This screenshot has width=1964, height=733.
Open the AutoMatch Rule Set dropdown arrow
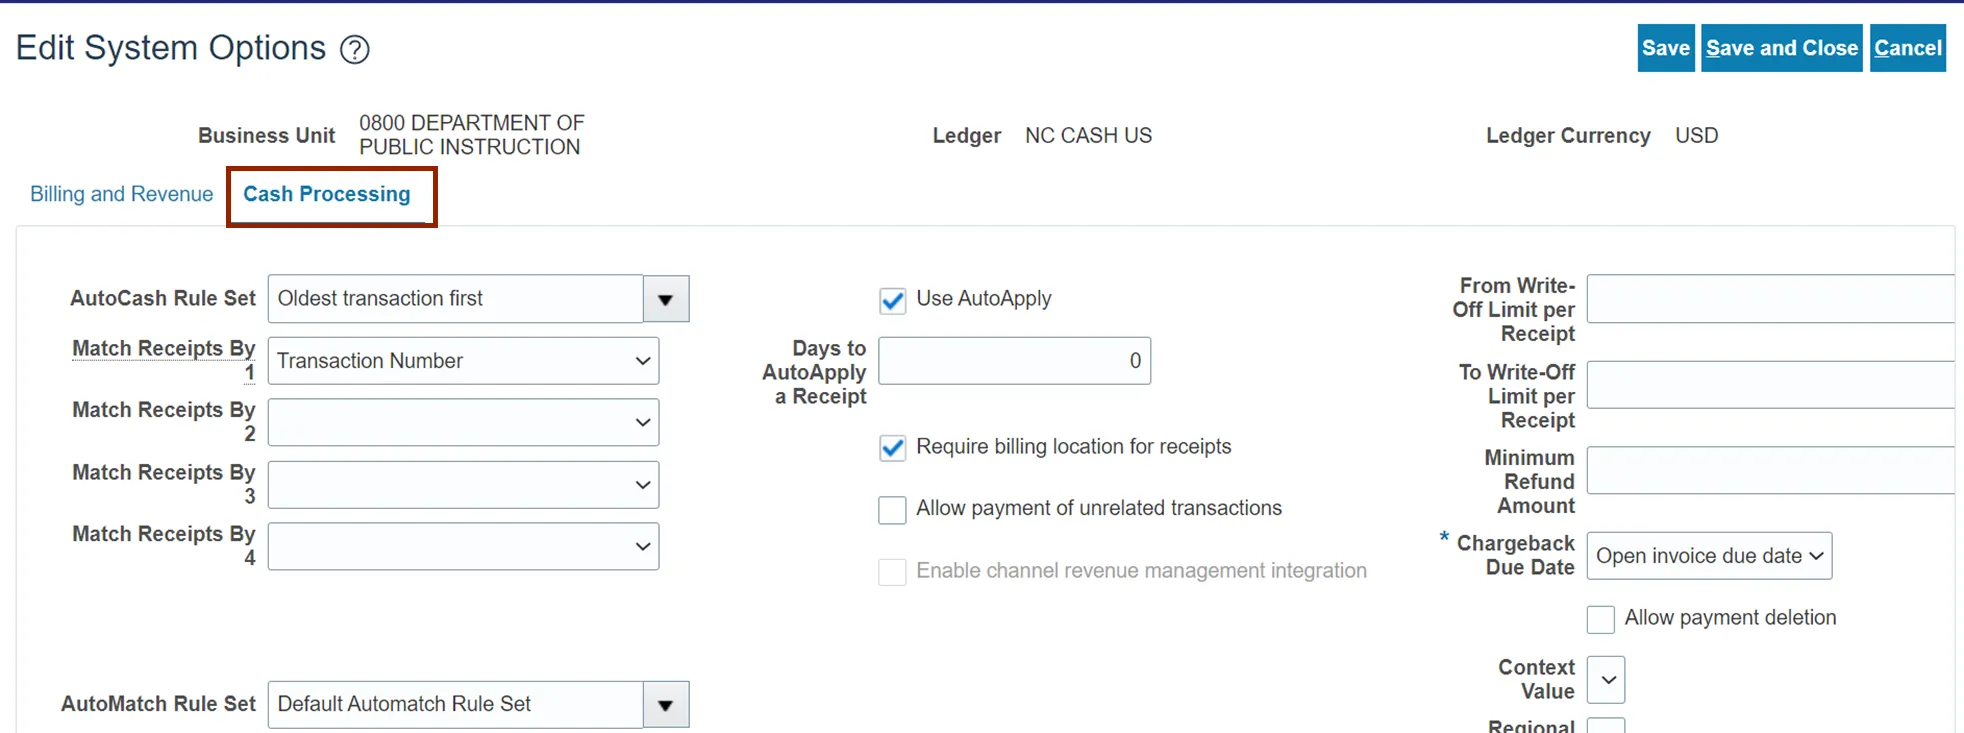(x=666, y=705)
